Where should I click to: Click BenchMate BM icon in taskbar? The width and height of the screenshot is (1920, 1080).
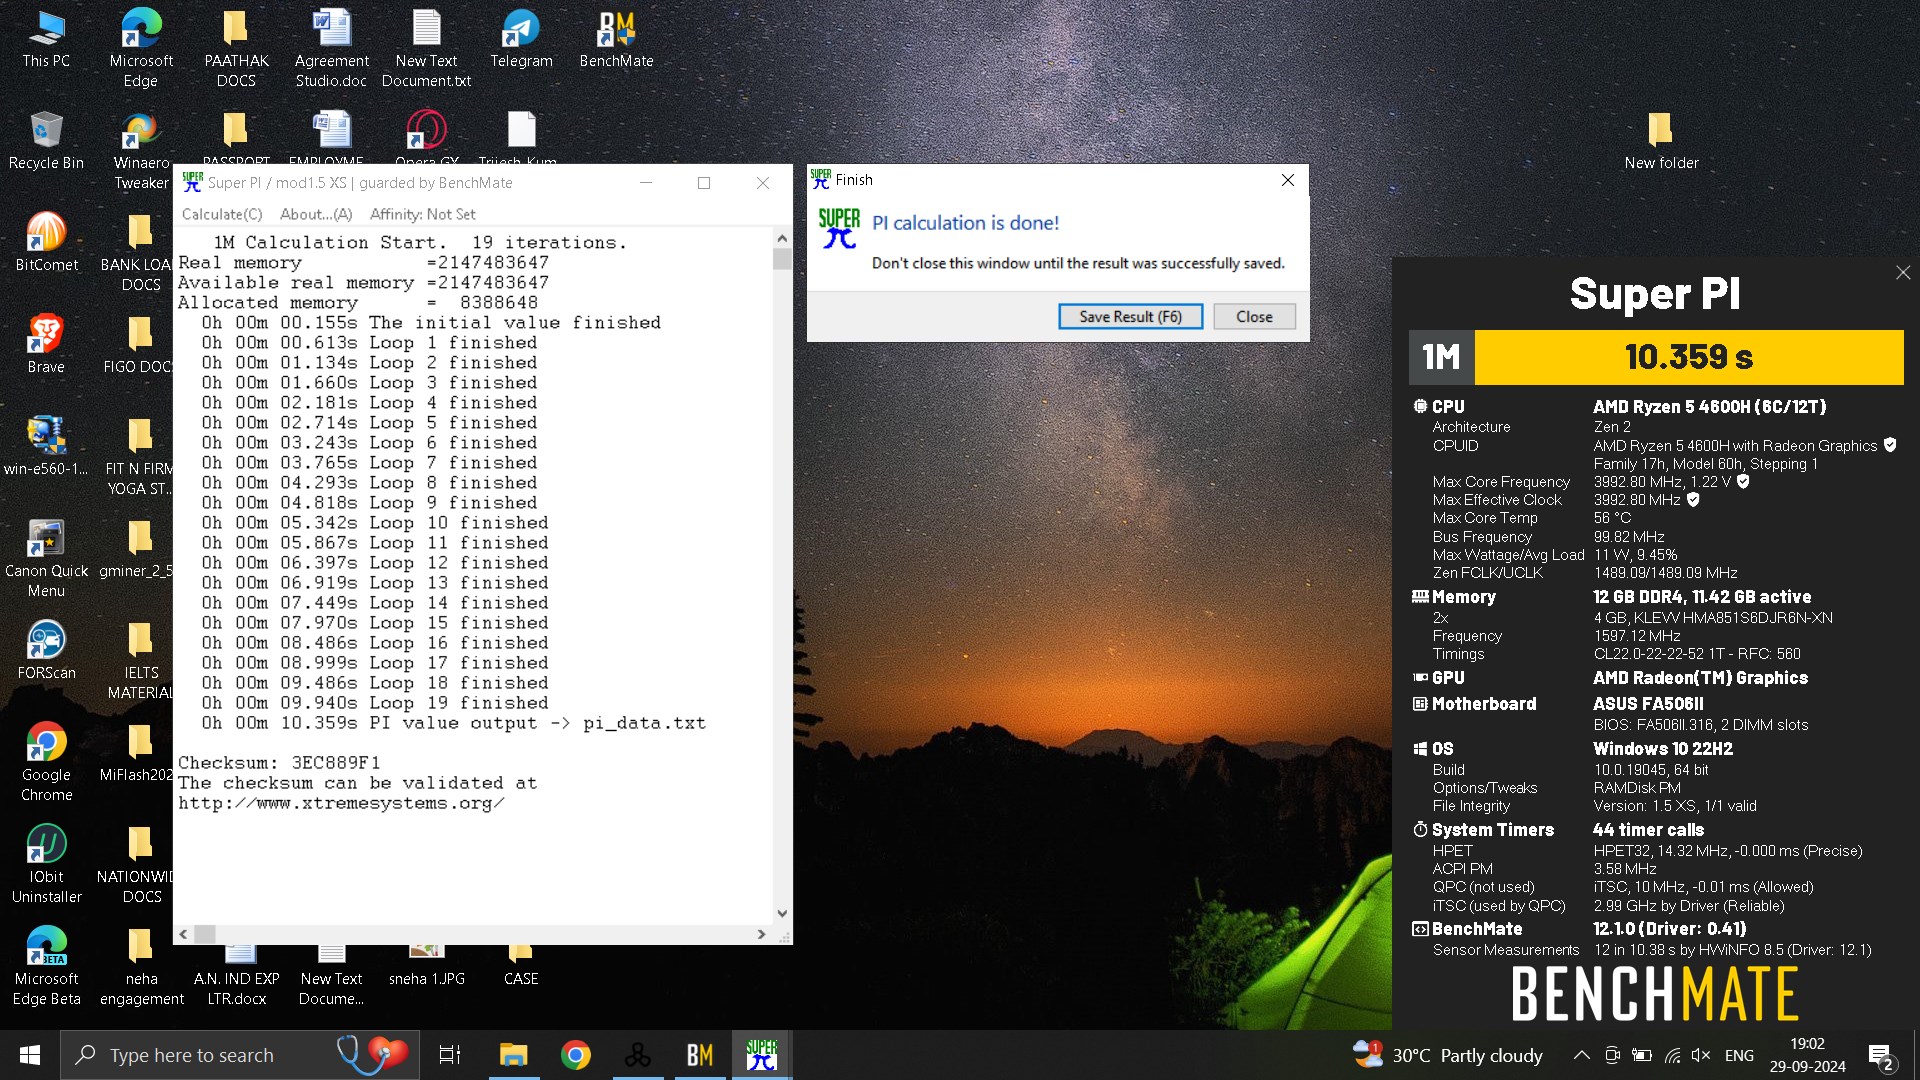(x=700, y=1055)
